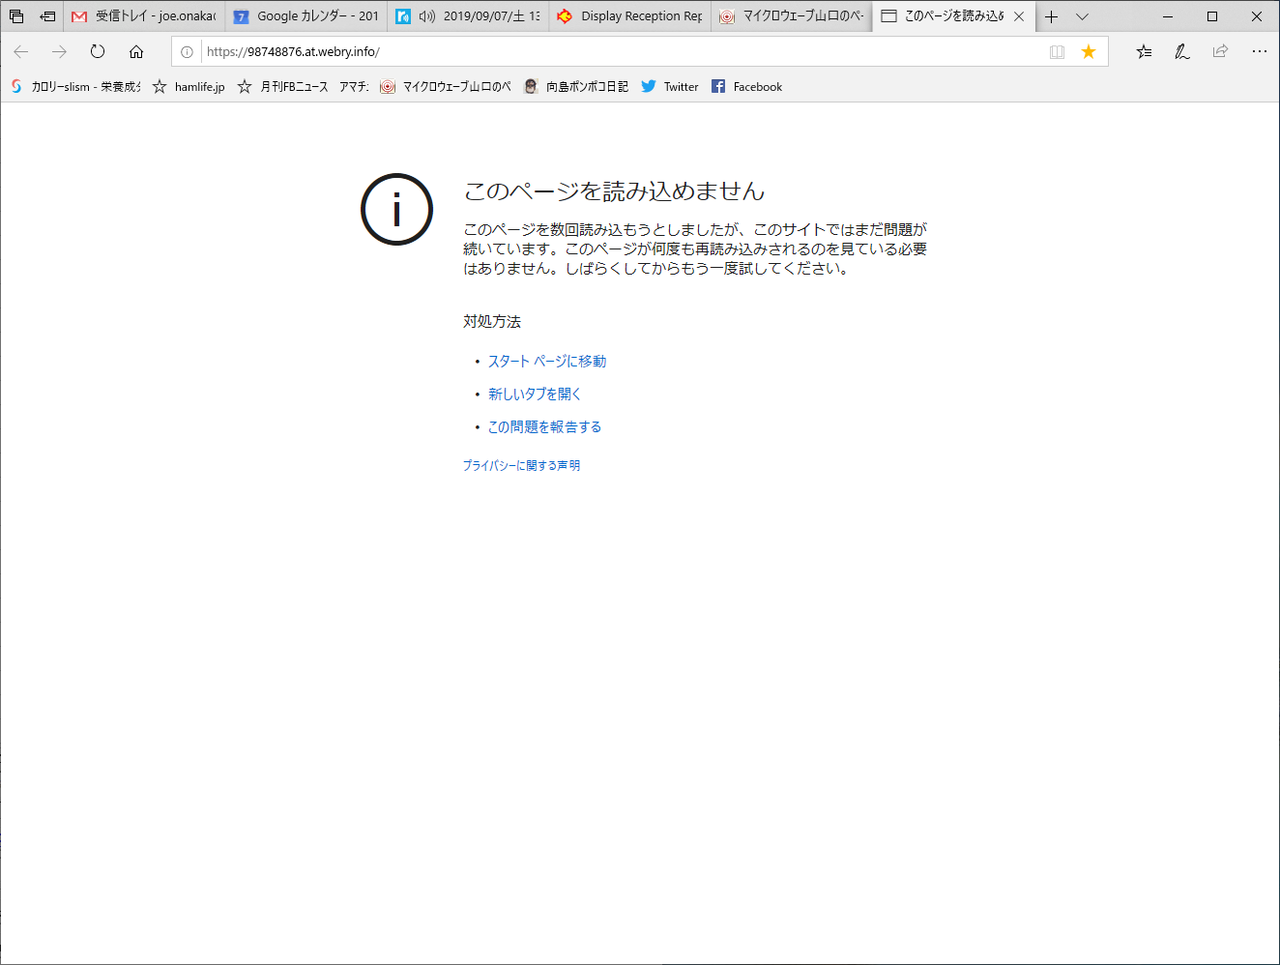The width and height of the screenshot is (1280, 965).
Task: Switch to the 2019/09/07 audio tab
Action: pyautogui.click(x=468, y=16)
